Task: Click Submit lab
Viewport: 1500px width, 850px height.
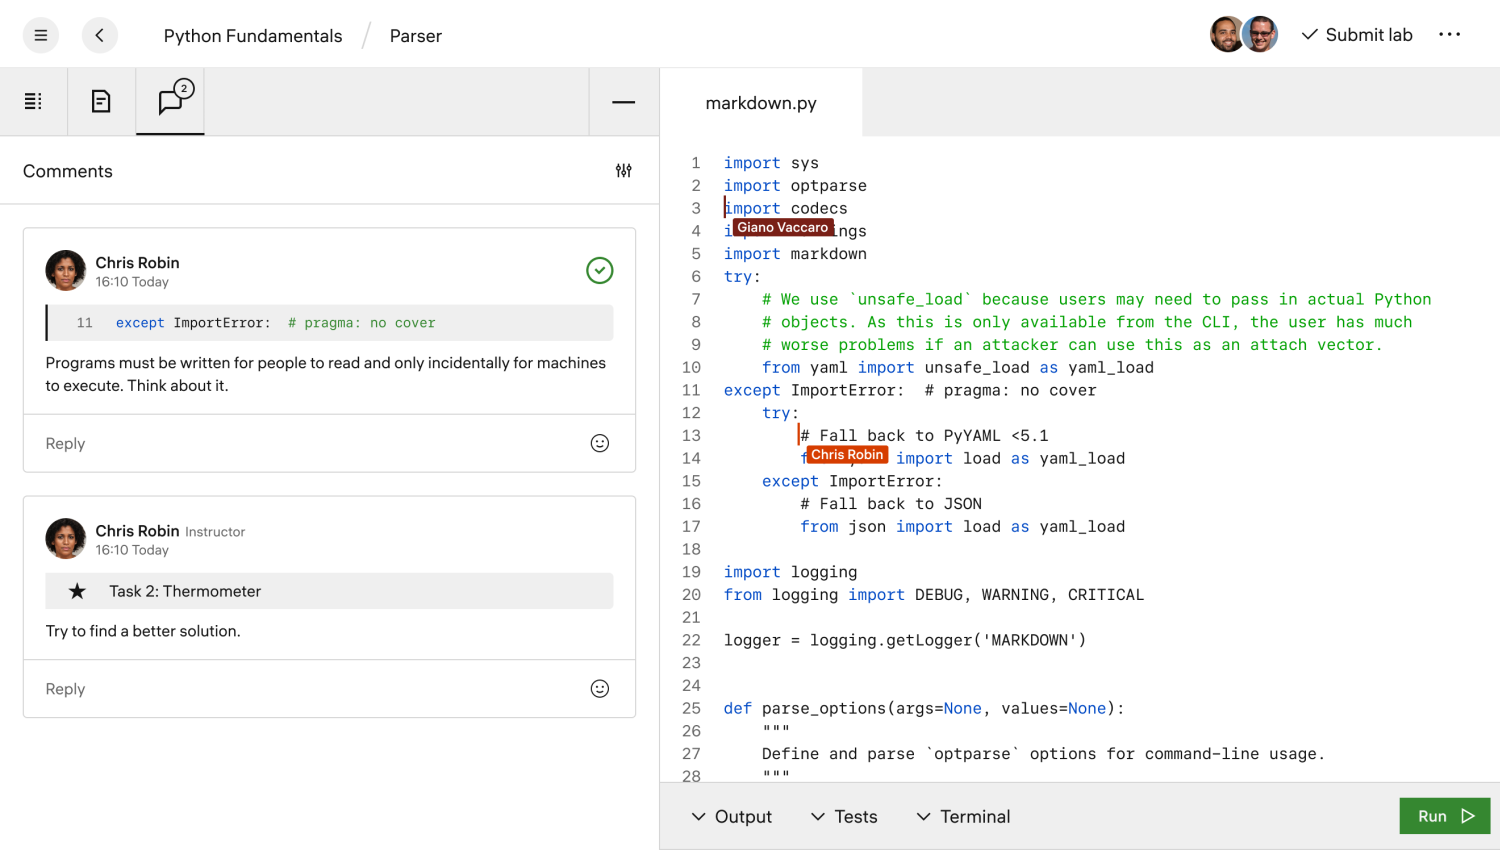Action: click(1356, 35)
